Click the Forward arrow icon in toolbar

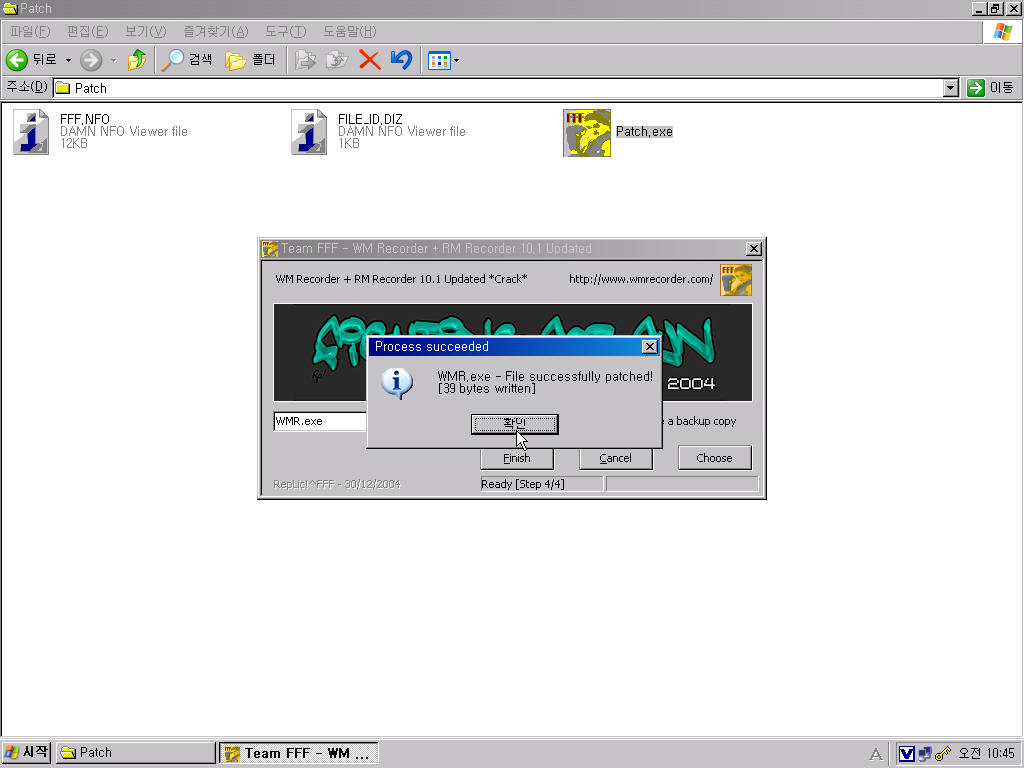[91, 60]
